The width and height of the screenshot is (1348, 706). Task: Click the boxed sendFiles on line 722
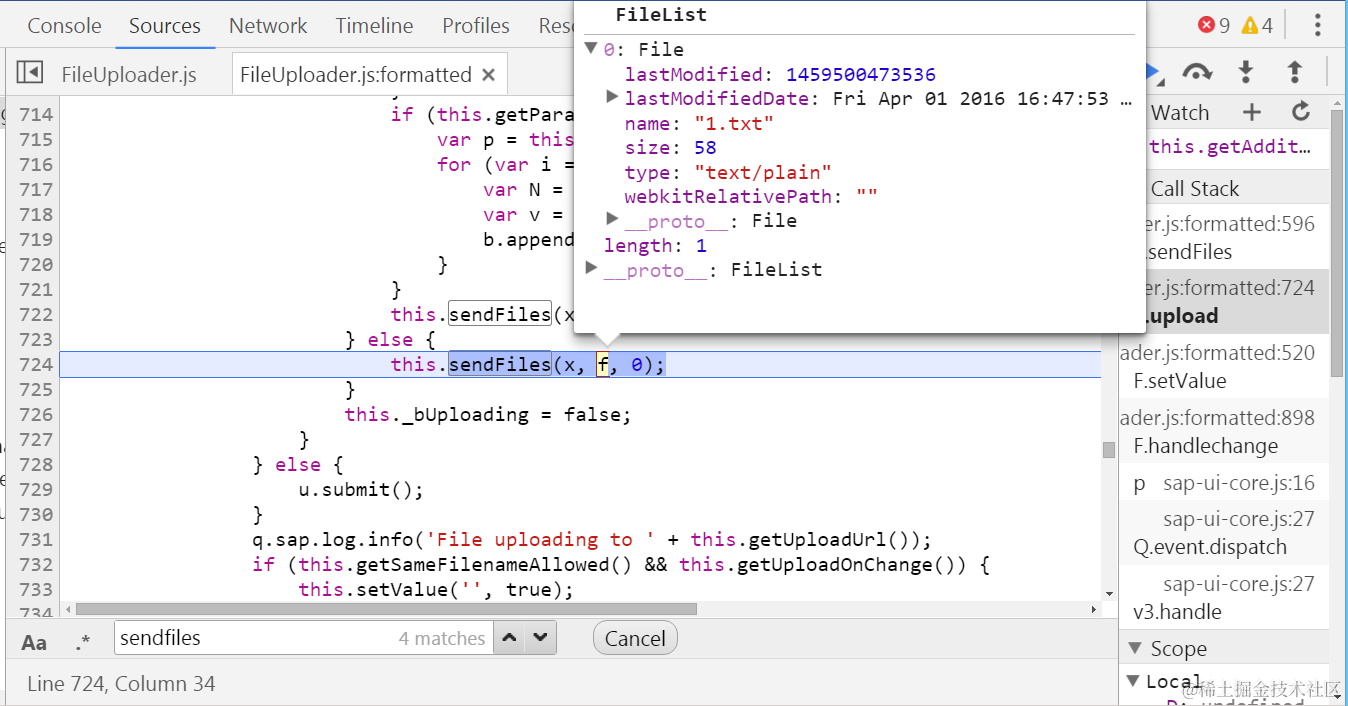click(x=499, y=314)
